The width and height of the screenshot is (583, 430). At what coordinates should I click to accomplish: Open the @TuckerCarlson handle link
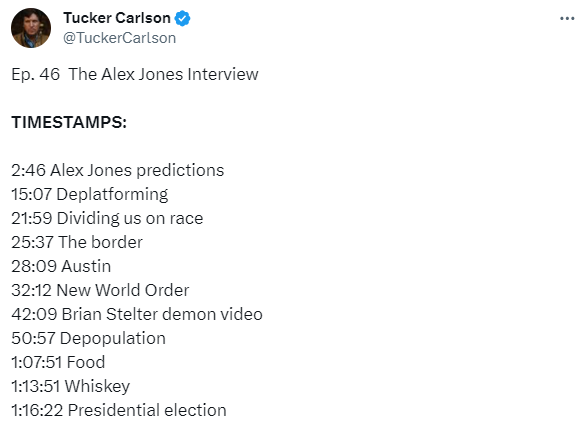click(x=119, y=38)
